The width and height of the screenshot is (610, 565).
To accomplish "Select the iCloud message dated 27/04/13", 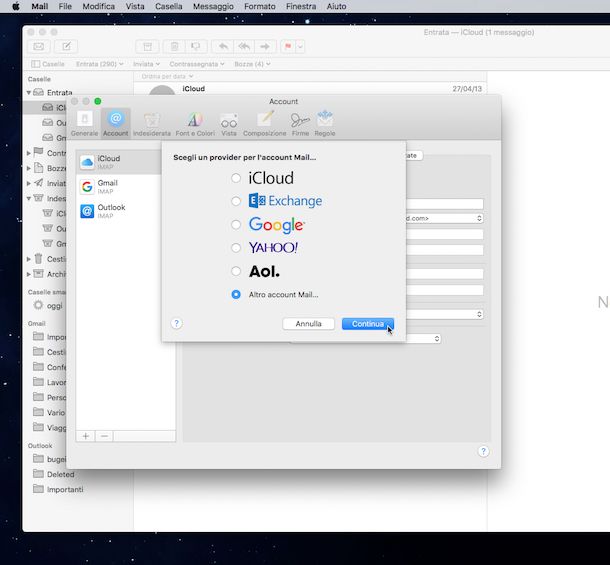I will pos(310,89).
